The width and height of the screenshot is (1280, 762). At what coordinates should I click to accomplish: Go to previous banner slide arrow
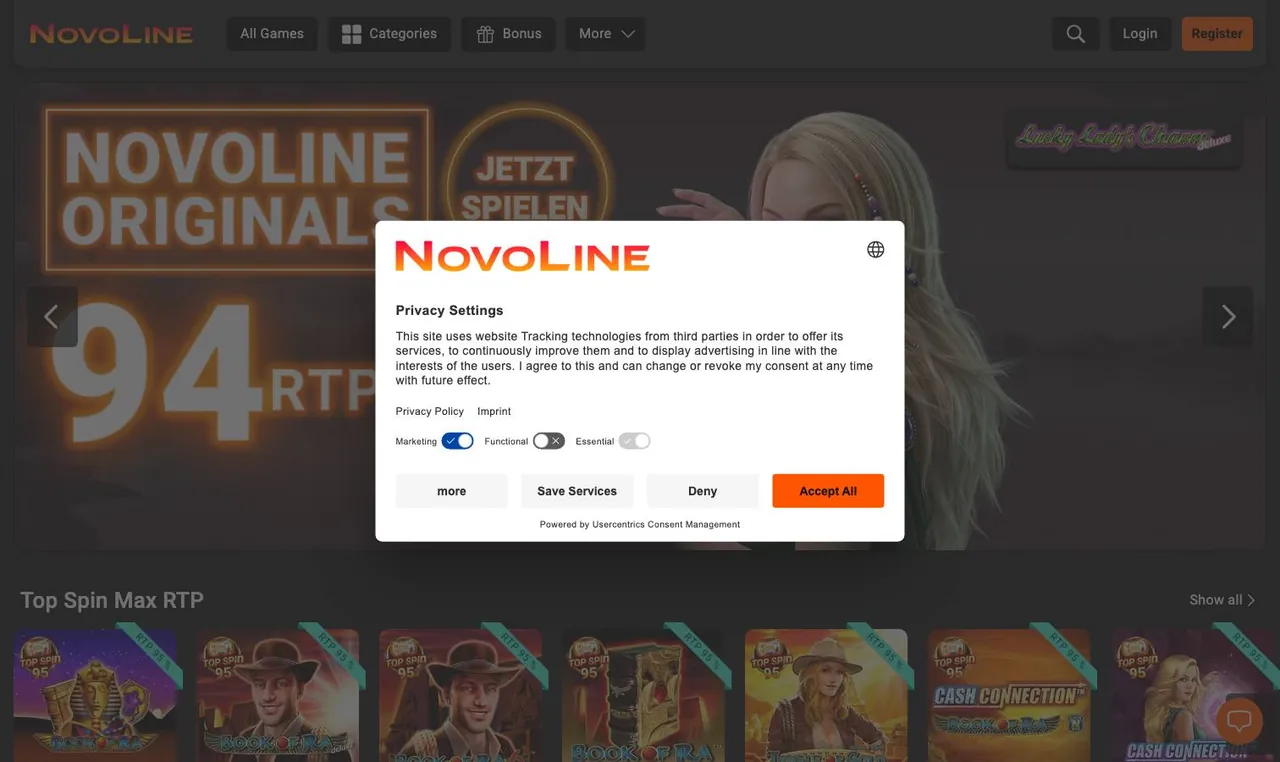point(52,317)
